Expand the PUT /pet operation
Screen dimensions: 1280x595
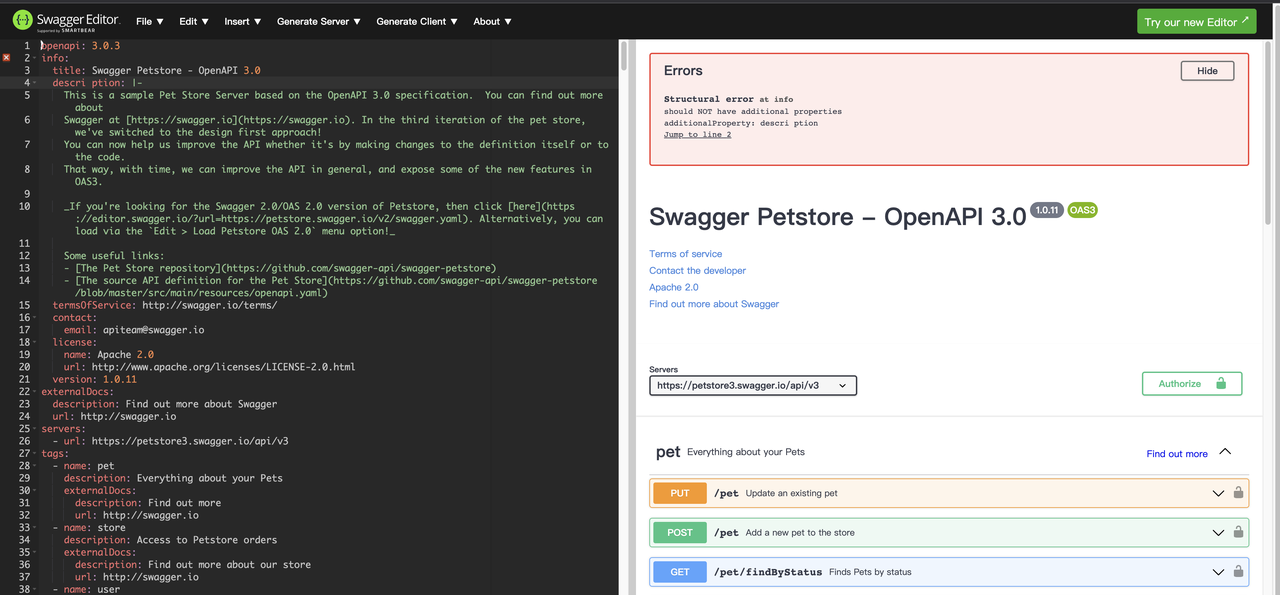1217,492
